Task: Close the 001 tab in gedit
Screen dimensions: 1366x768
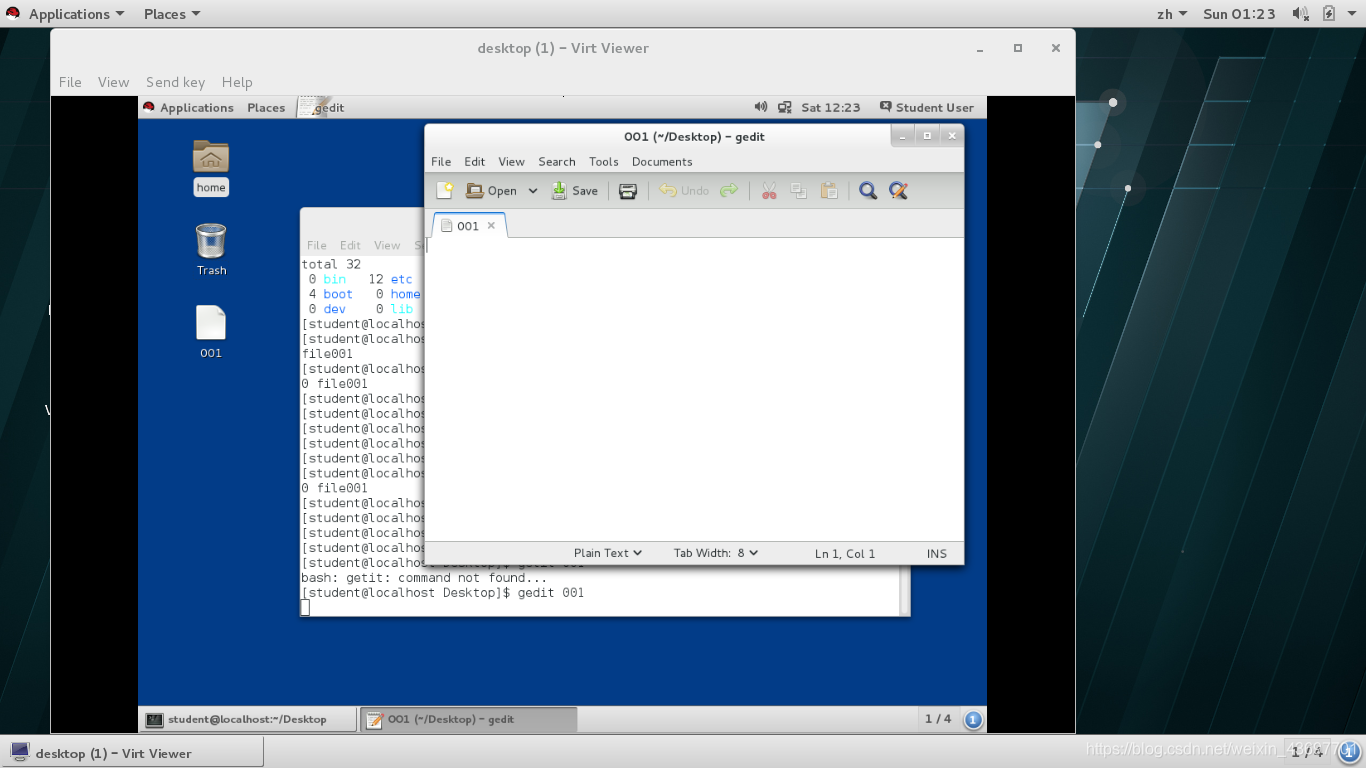Action: 491,226
